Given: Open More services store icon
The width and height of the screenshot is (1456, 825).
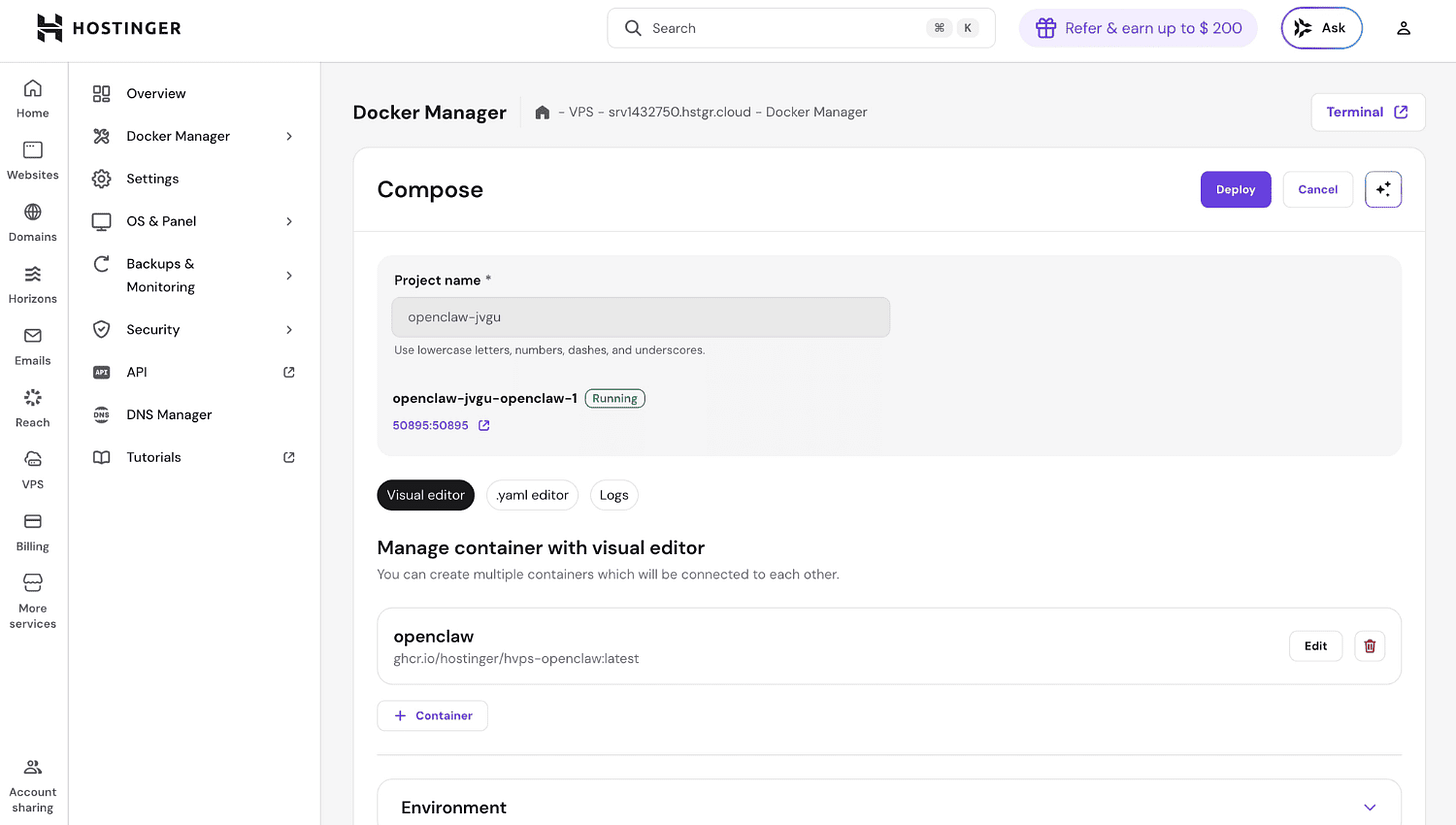Looking at the screenshot, I should point(33,582).
